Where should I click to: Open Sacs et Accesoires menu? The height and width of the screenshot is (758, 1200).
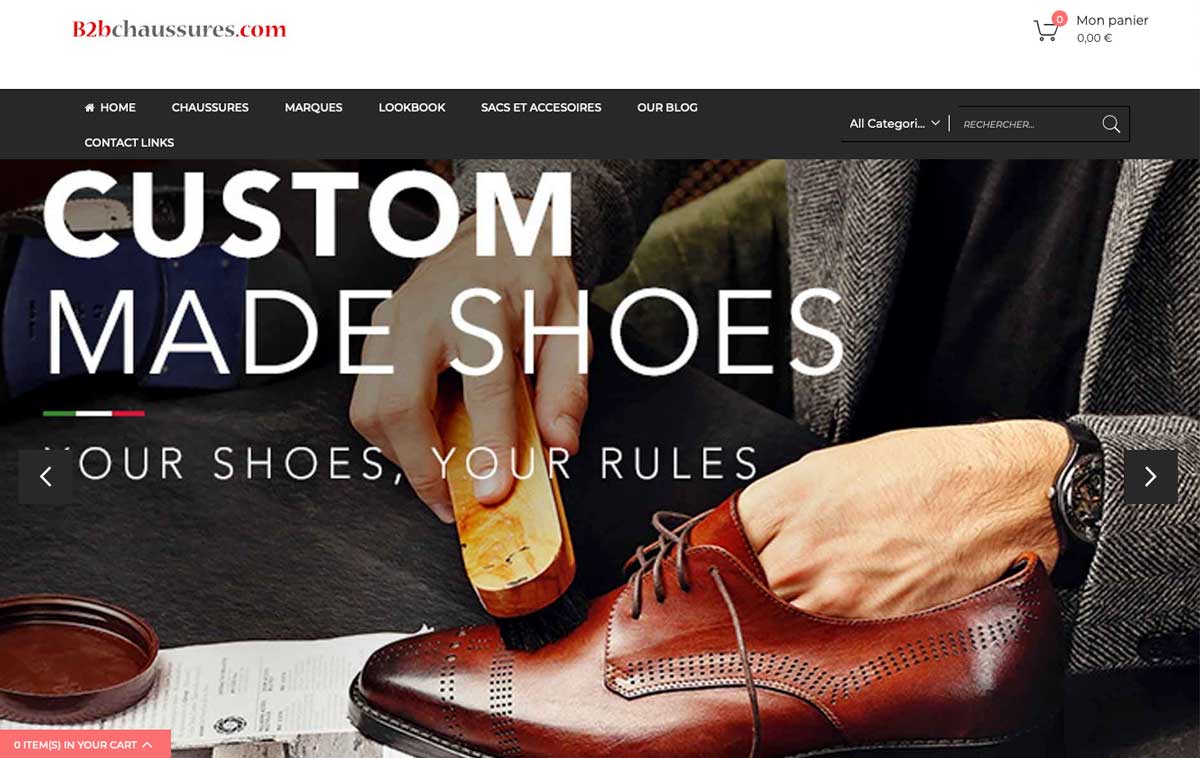[x=541, y=107]
